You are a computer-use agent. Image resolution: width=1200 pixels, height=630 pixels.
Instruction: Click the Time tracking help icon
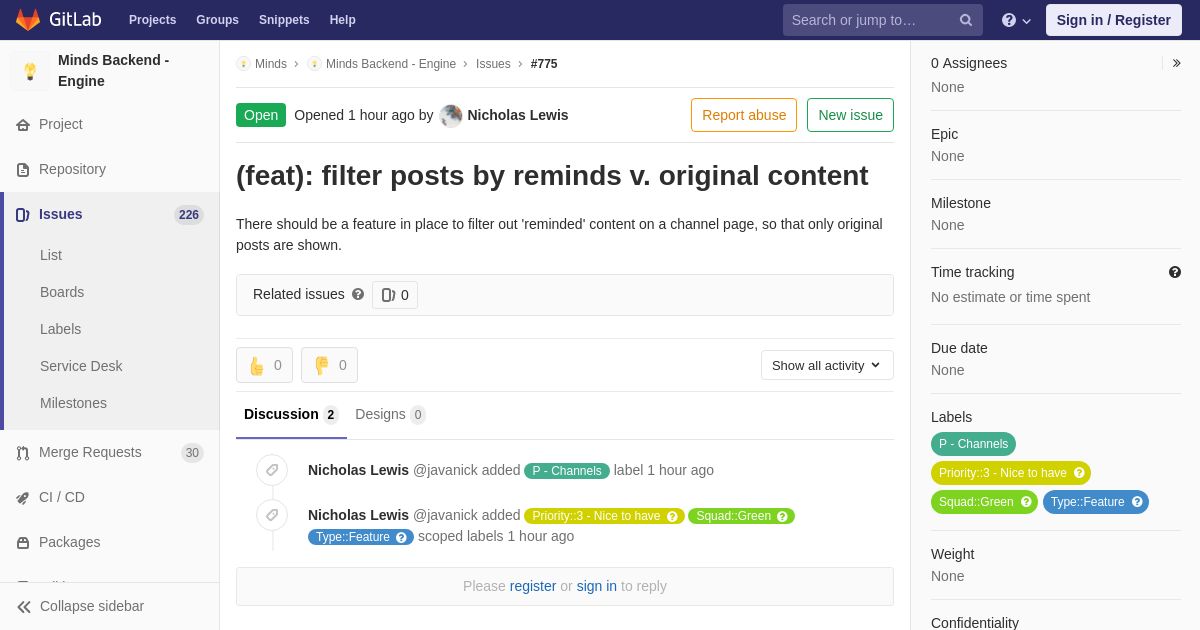[x=1174, y=272]
